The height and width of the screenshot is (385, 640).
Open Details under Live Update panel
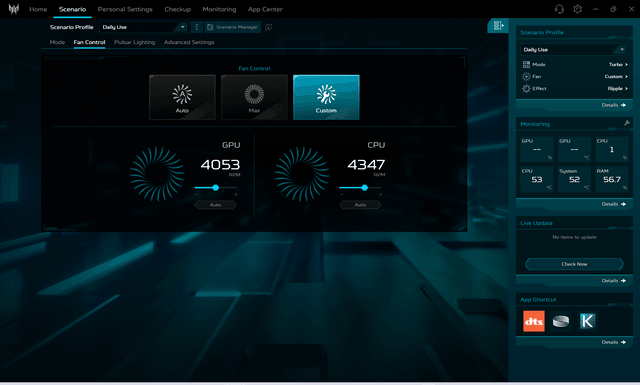[x=613, y=280]
